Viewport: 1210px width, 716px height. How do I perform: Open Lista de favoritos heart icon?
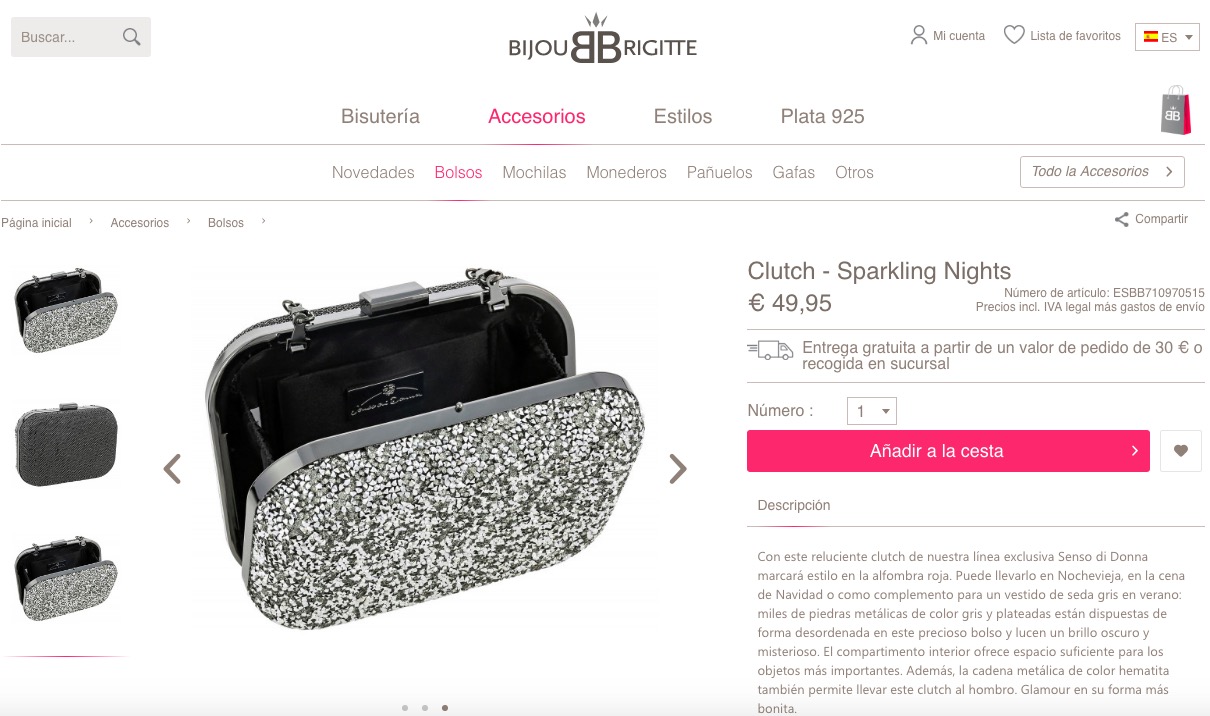click(x=1014, y=35)
